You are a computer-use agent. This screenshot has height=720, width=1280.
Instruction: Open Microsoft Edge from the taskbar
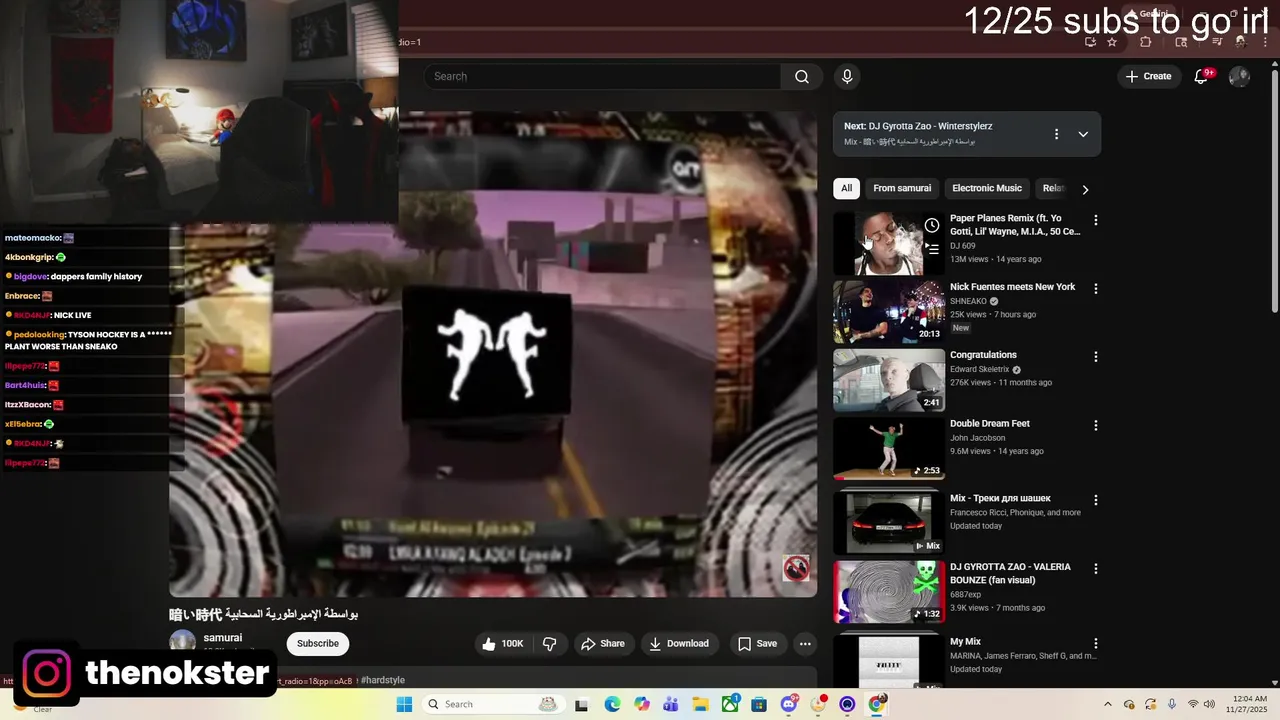pos(612,704)
